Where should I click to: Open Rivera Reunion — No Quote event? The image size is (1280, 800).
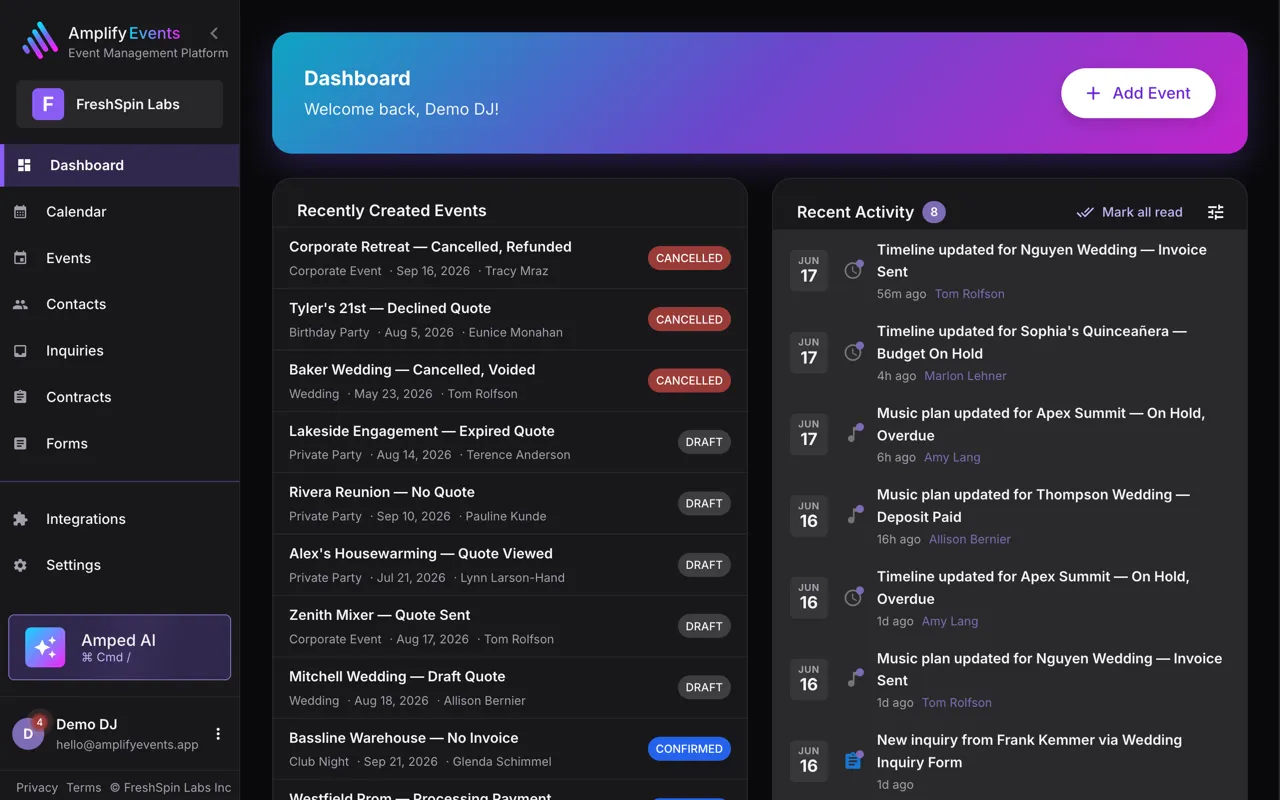pyautogui.click(x=510, y=503)
